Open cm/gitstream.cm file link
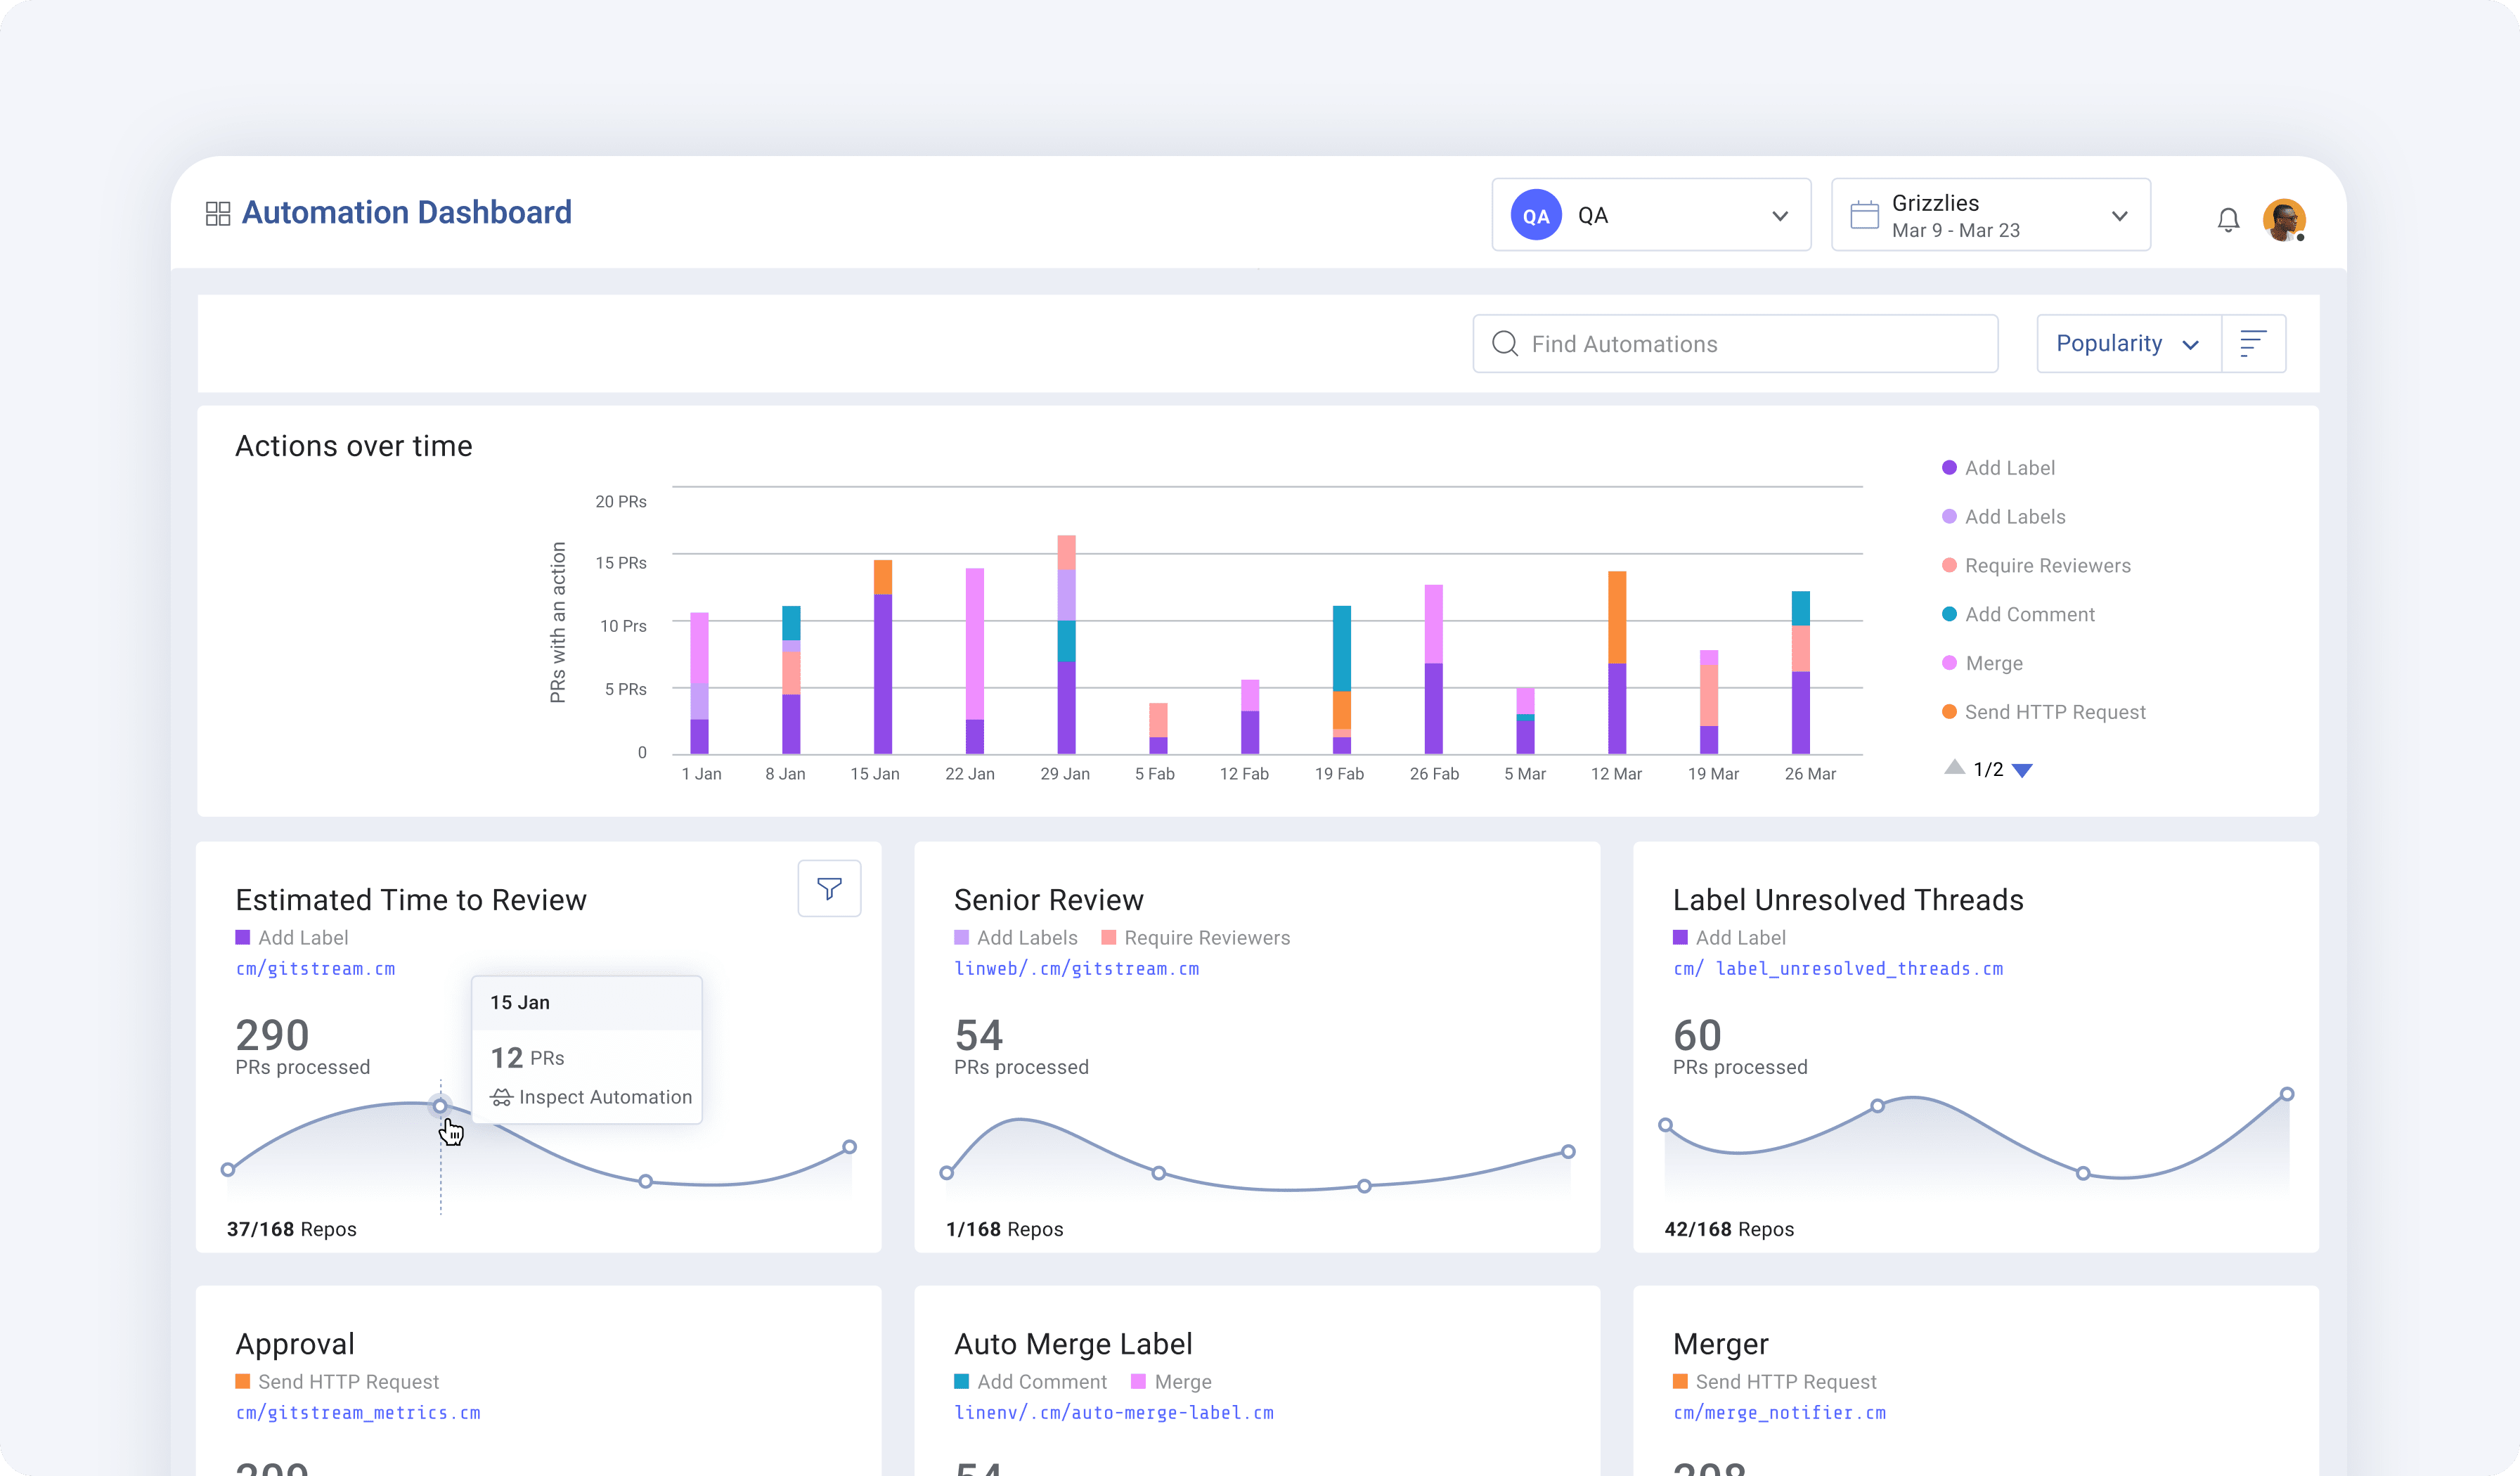2520x1476 pixels. click(315, 969)
